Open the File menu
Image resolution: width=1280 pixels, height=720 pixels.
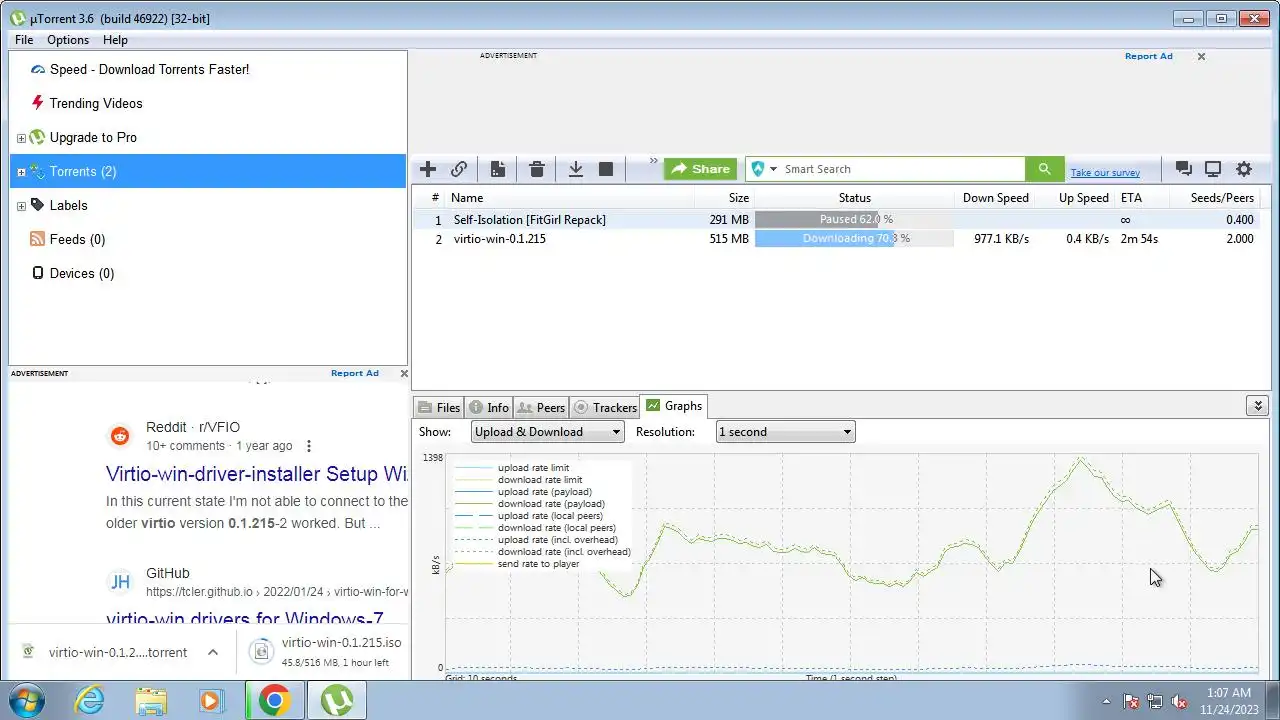click(24, 40)
